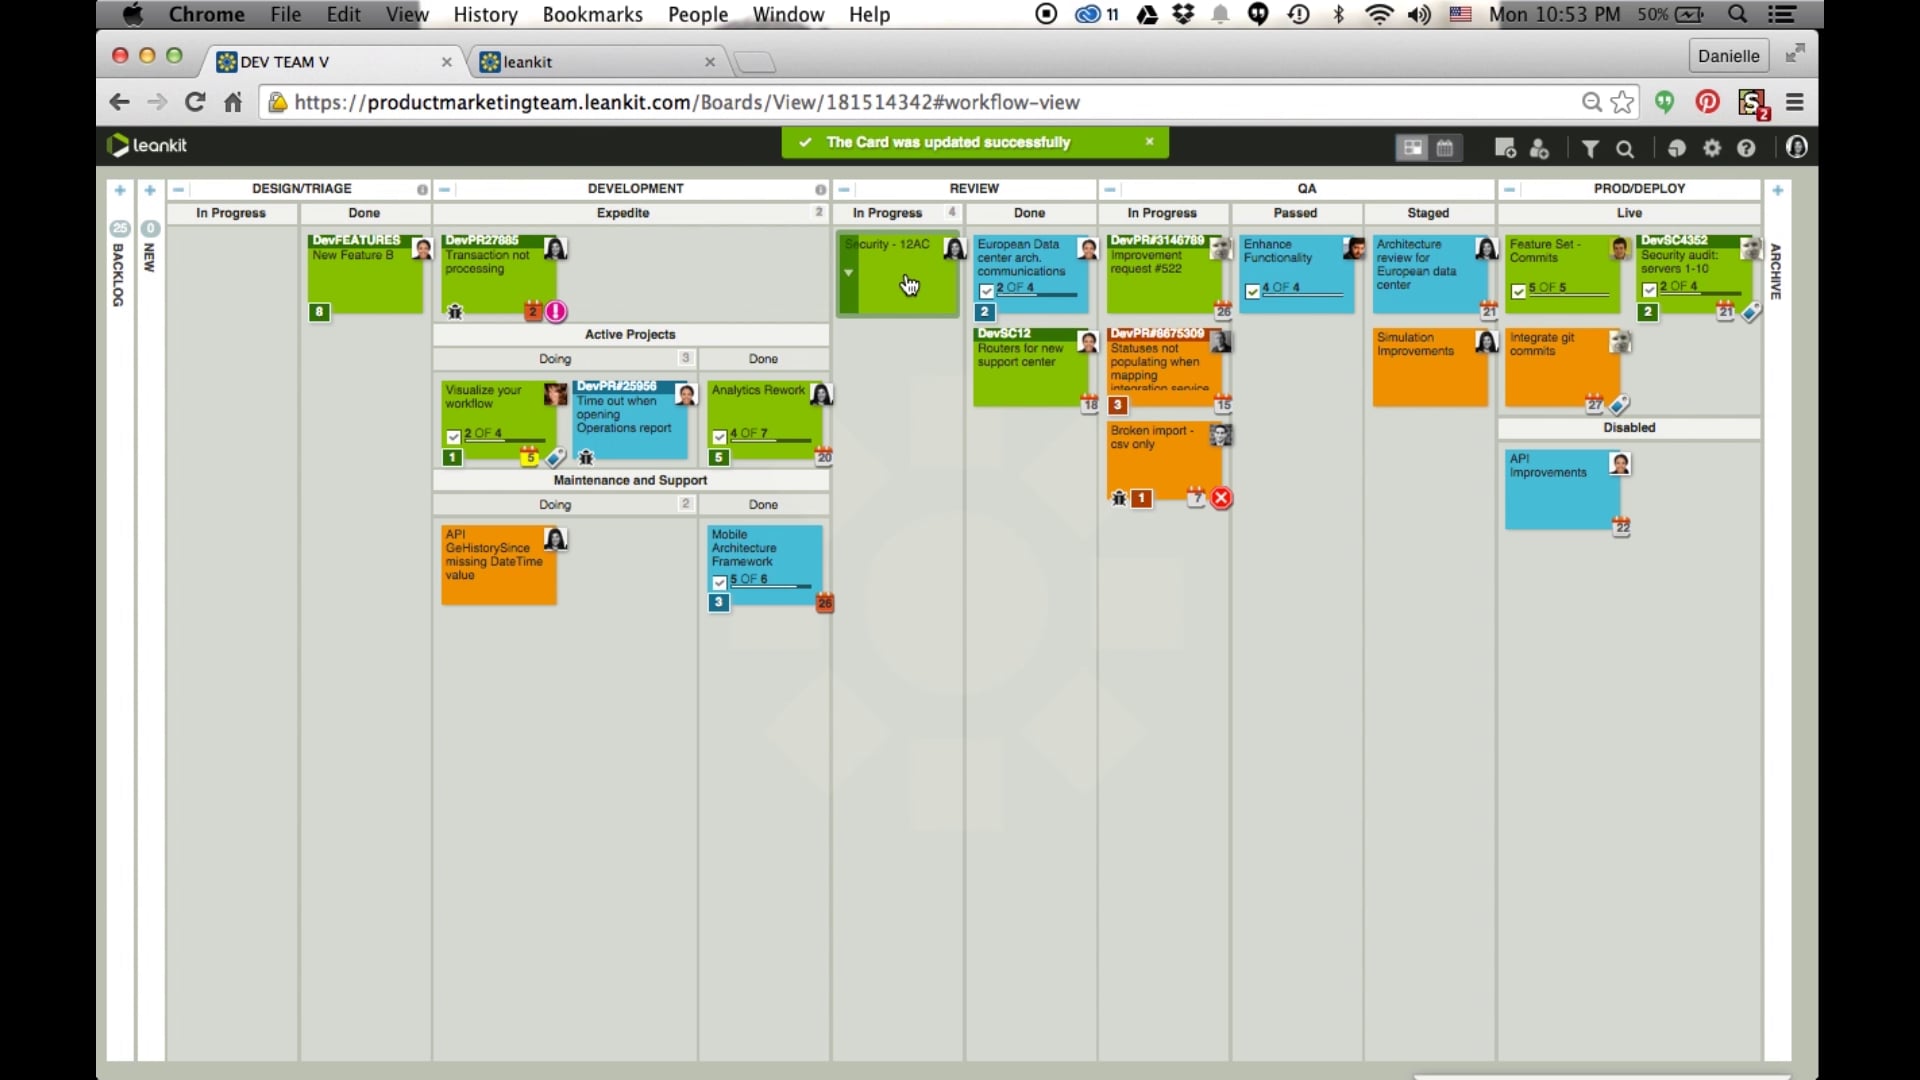
Task: Open Danielle's avatar icon at top right
Action: pyautogui.click(x=1798, y=147)
